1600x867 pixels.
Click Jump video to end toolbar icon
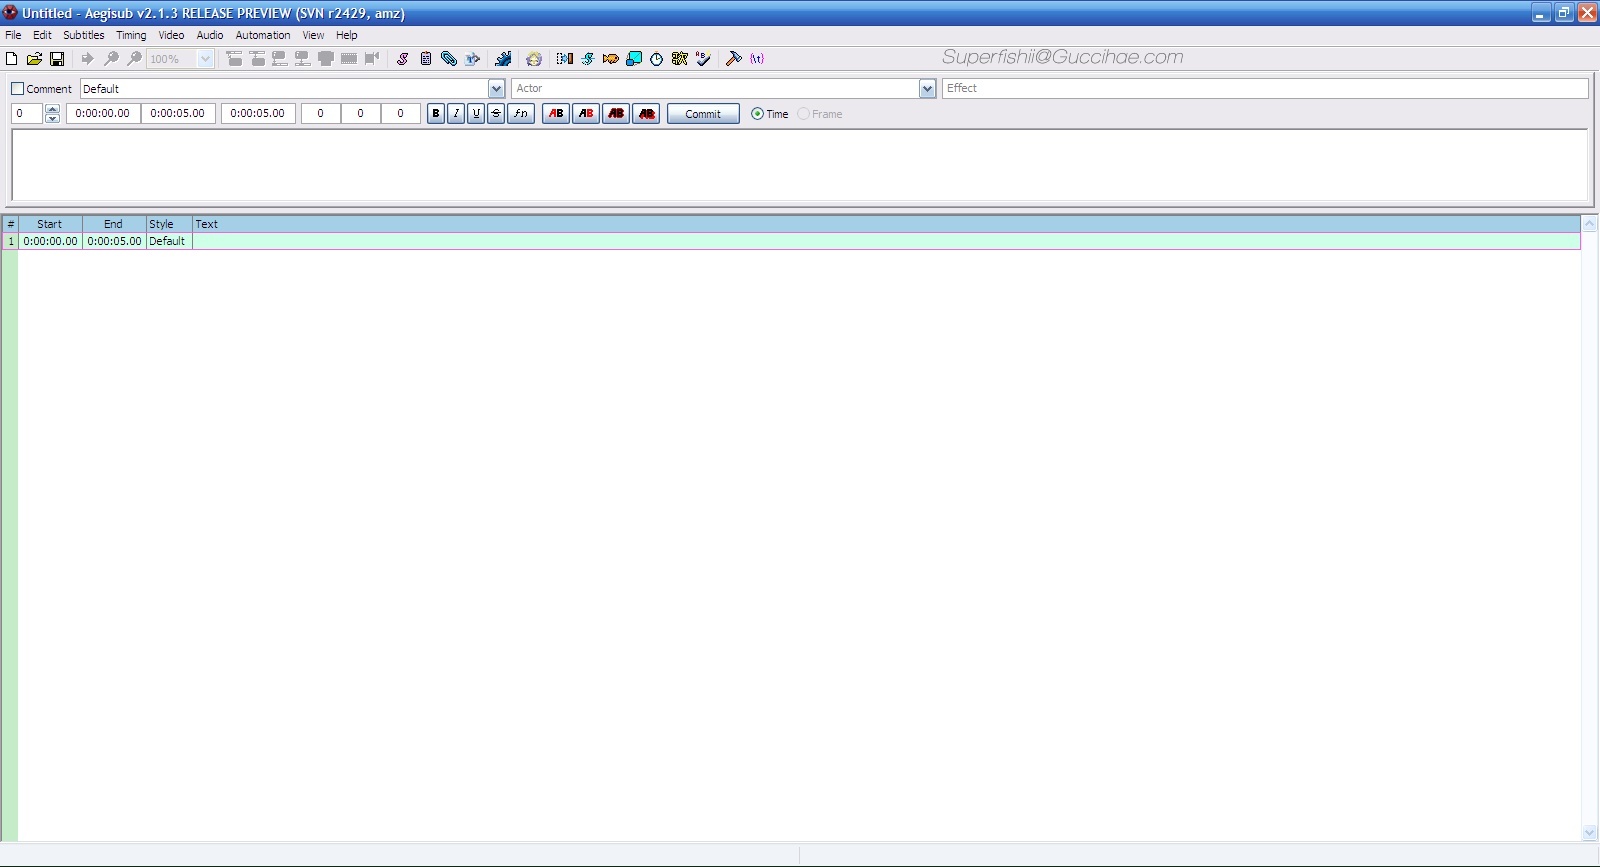click(257, 59)
